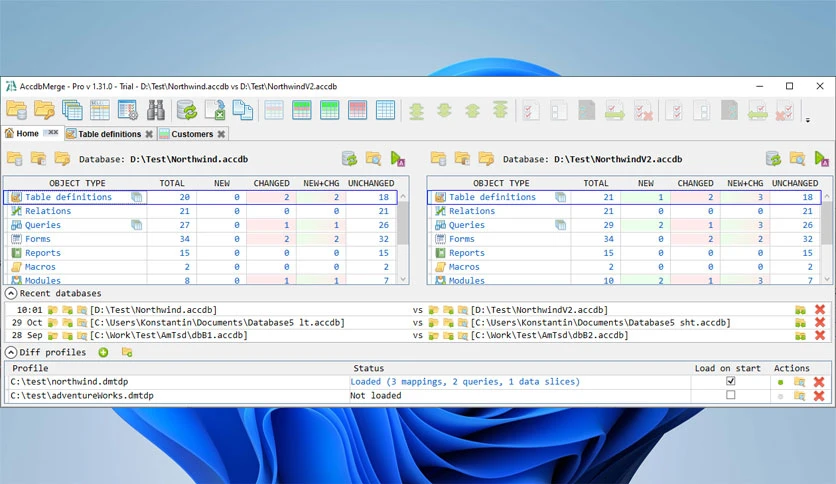Close the Table definitions tab
Image resolution: width=836 pixels, height=484 pixels.
(x=149, y=134)
